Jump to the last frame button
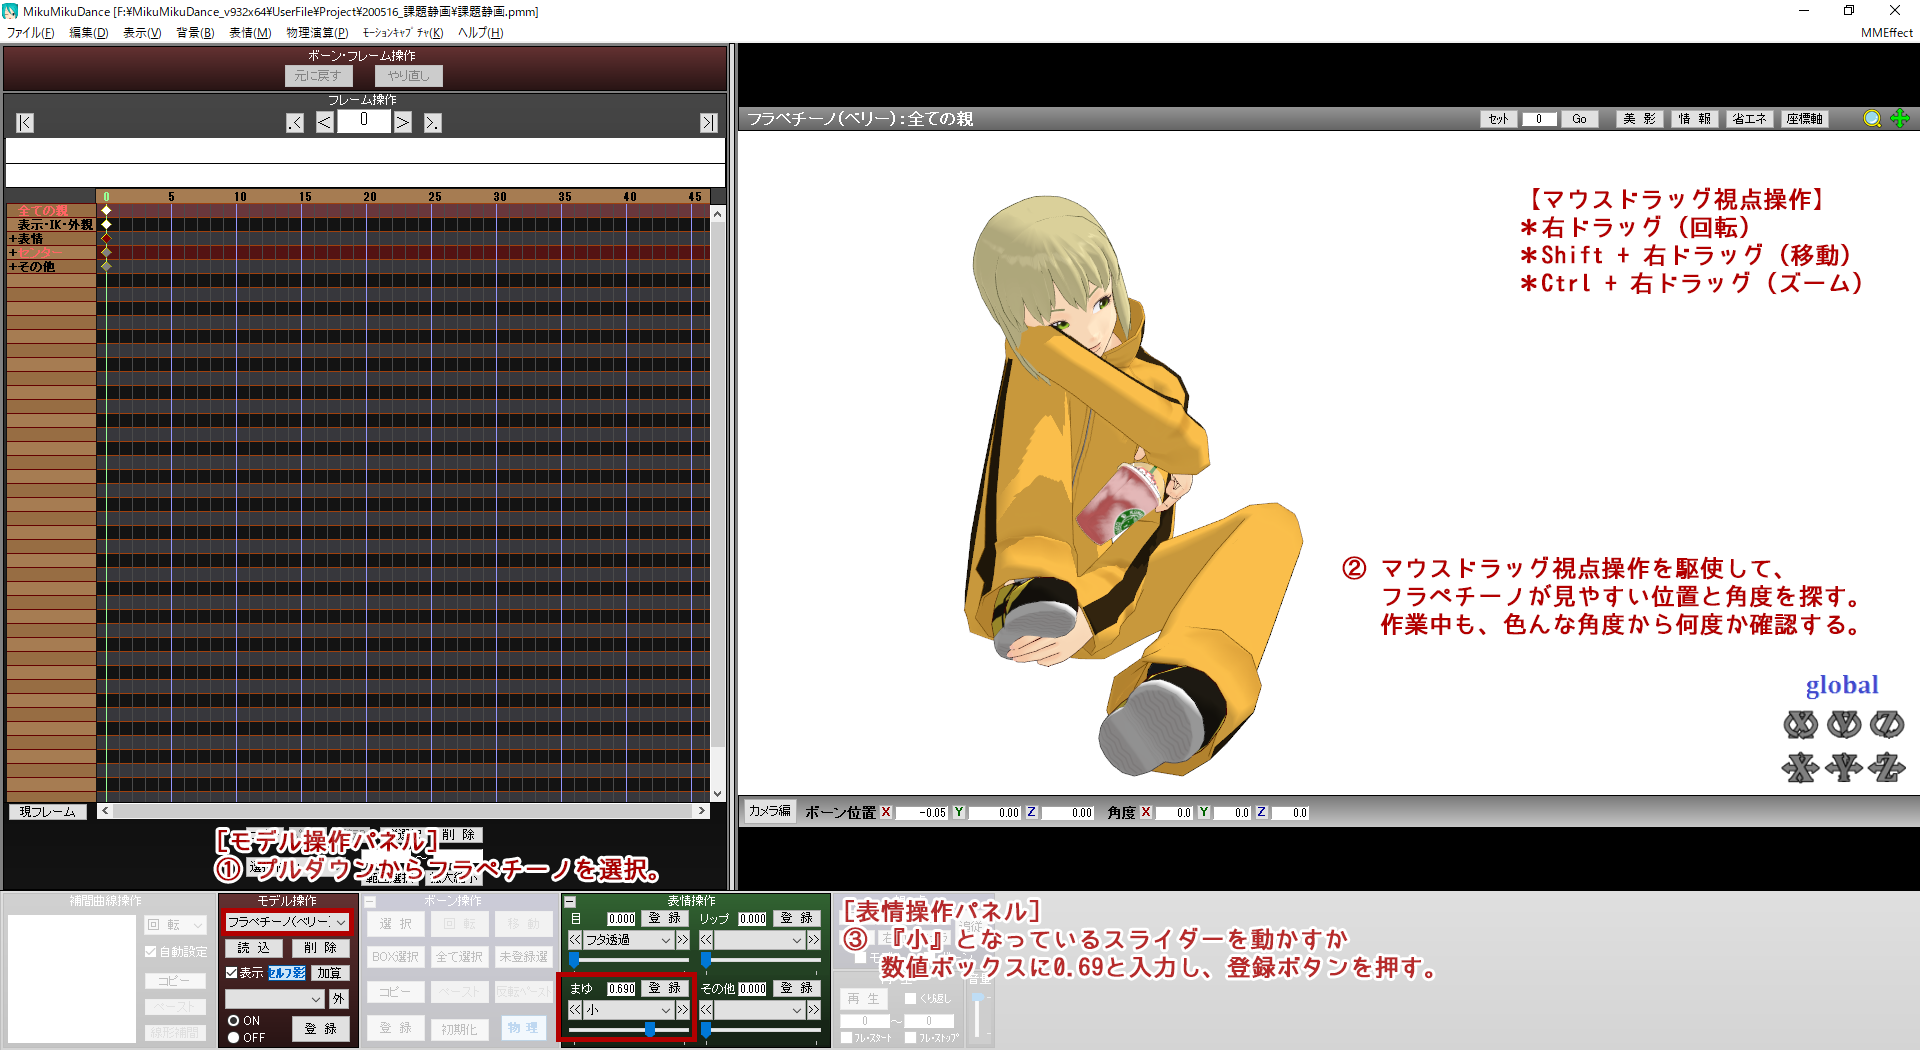Screen dimensions: 1920x1050 click(x=708, y=123)
